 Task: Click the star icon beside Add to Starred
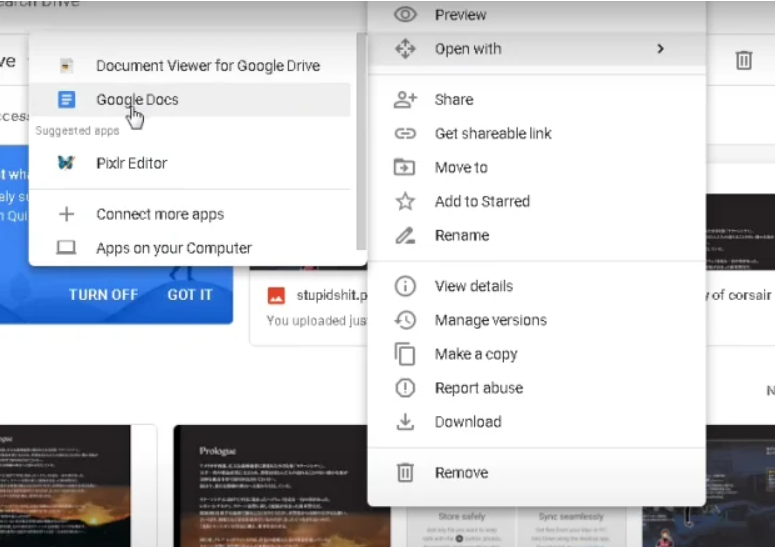point(405,201)
